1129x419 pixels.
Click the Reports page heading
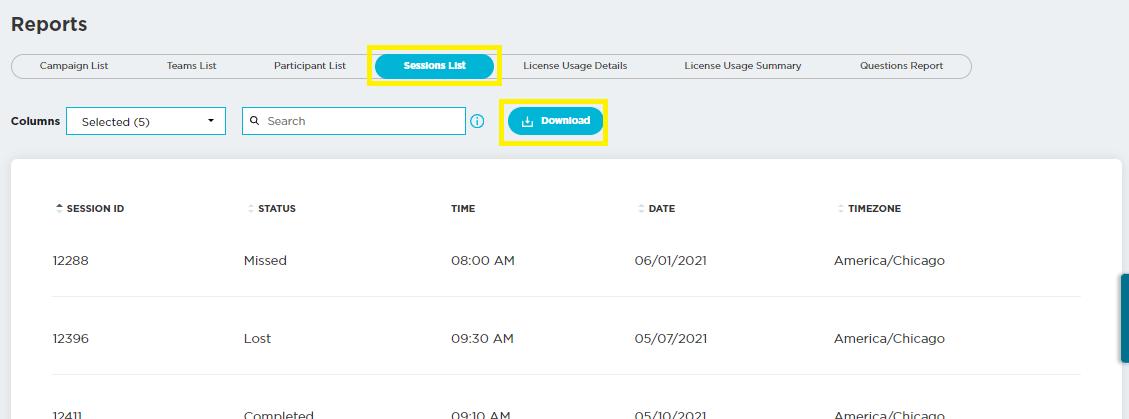coord(49,24)
